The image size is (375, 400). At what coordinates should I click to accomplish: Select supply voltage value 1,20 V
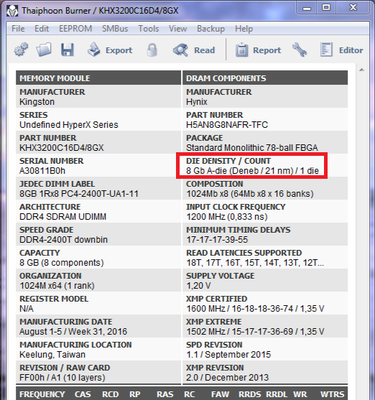[x=198, y=286]
